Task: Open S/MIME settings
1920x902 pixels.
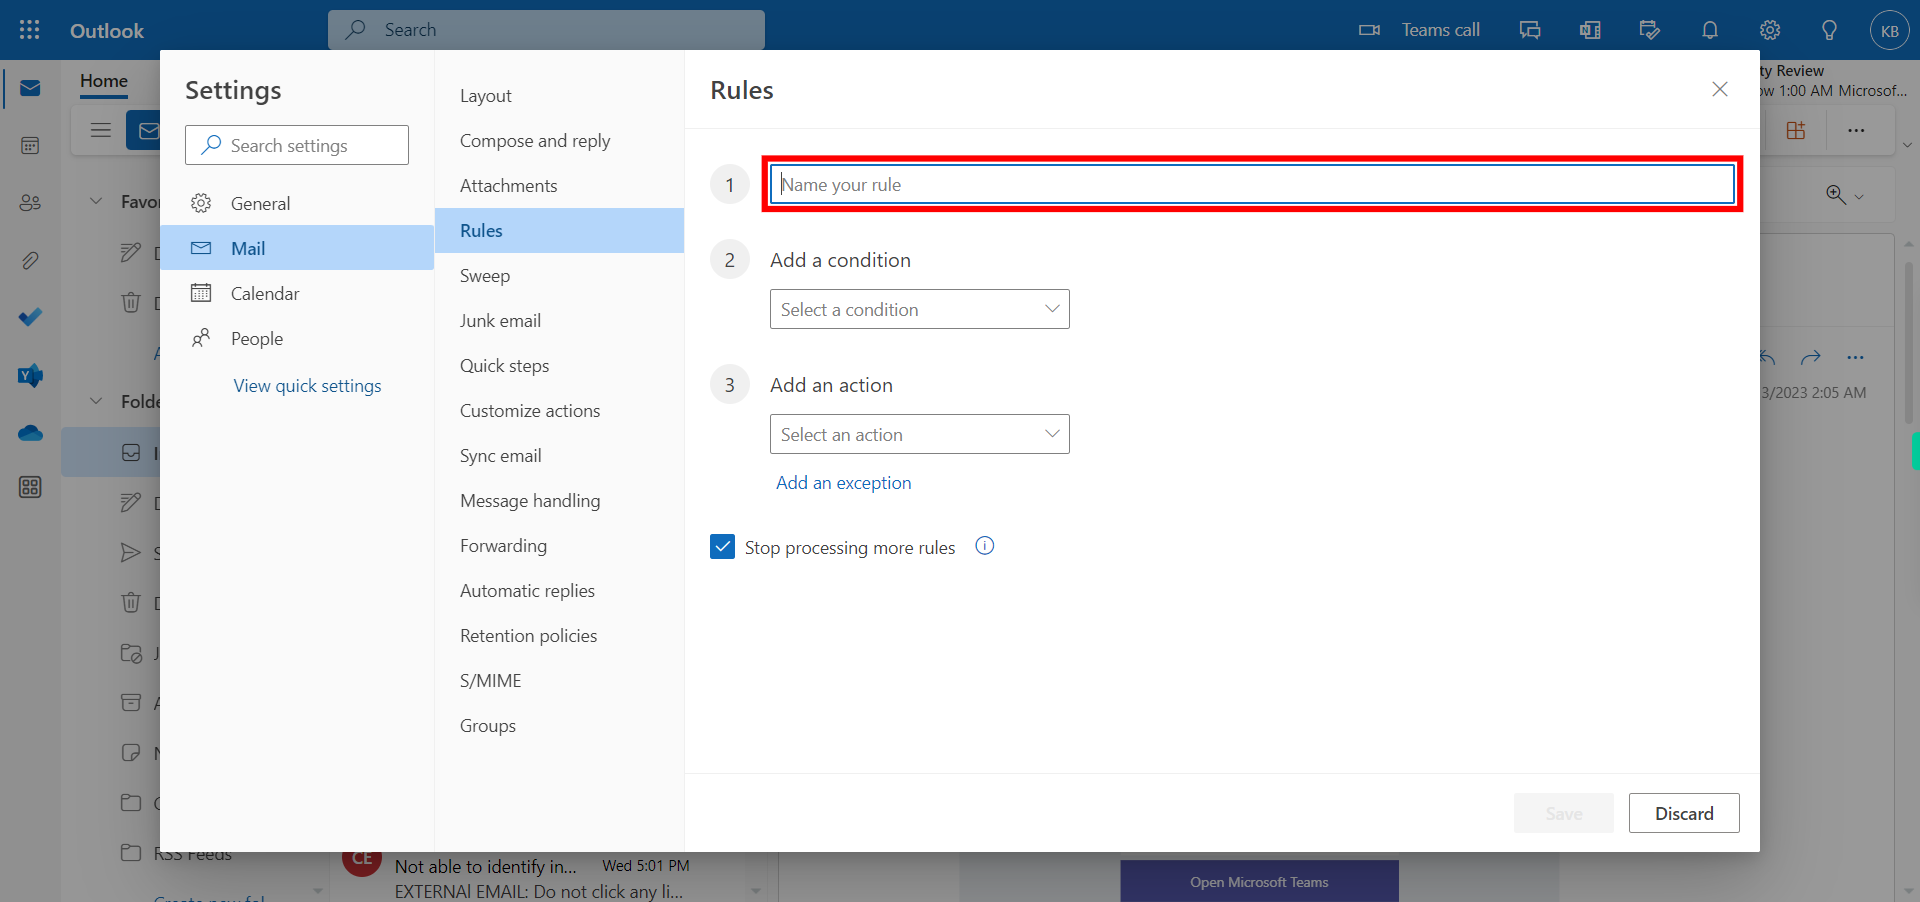Action: (559, 681)
